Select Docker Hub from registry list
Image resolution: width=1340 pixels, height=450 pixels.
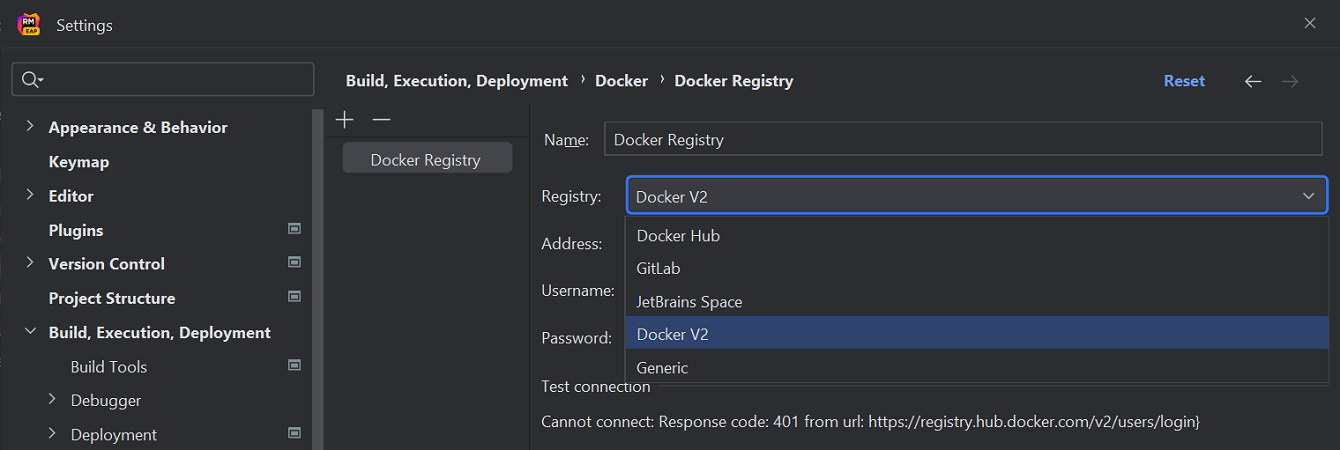click(x=678, y=236)
